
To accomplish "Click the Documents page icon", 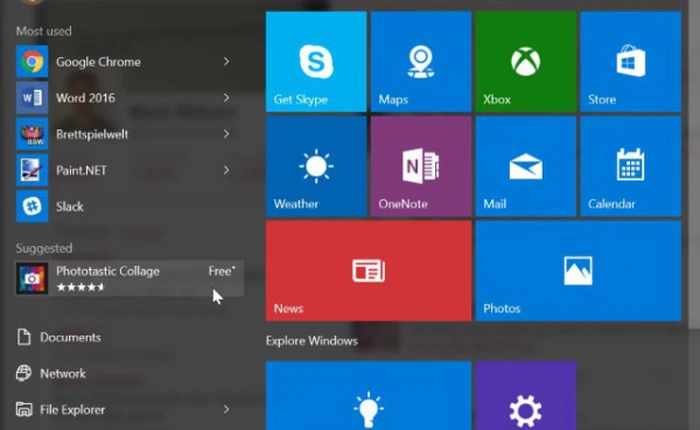I will point(24,337).
